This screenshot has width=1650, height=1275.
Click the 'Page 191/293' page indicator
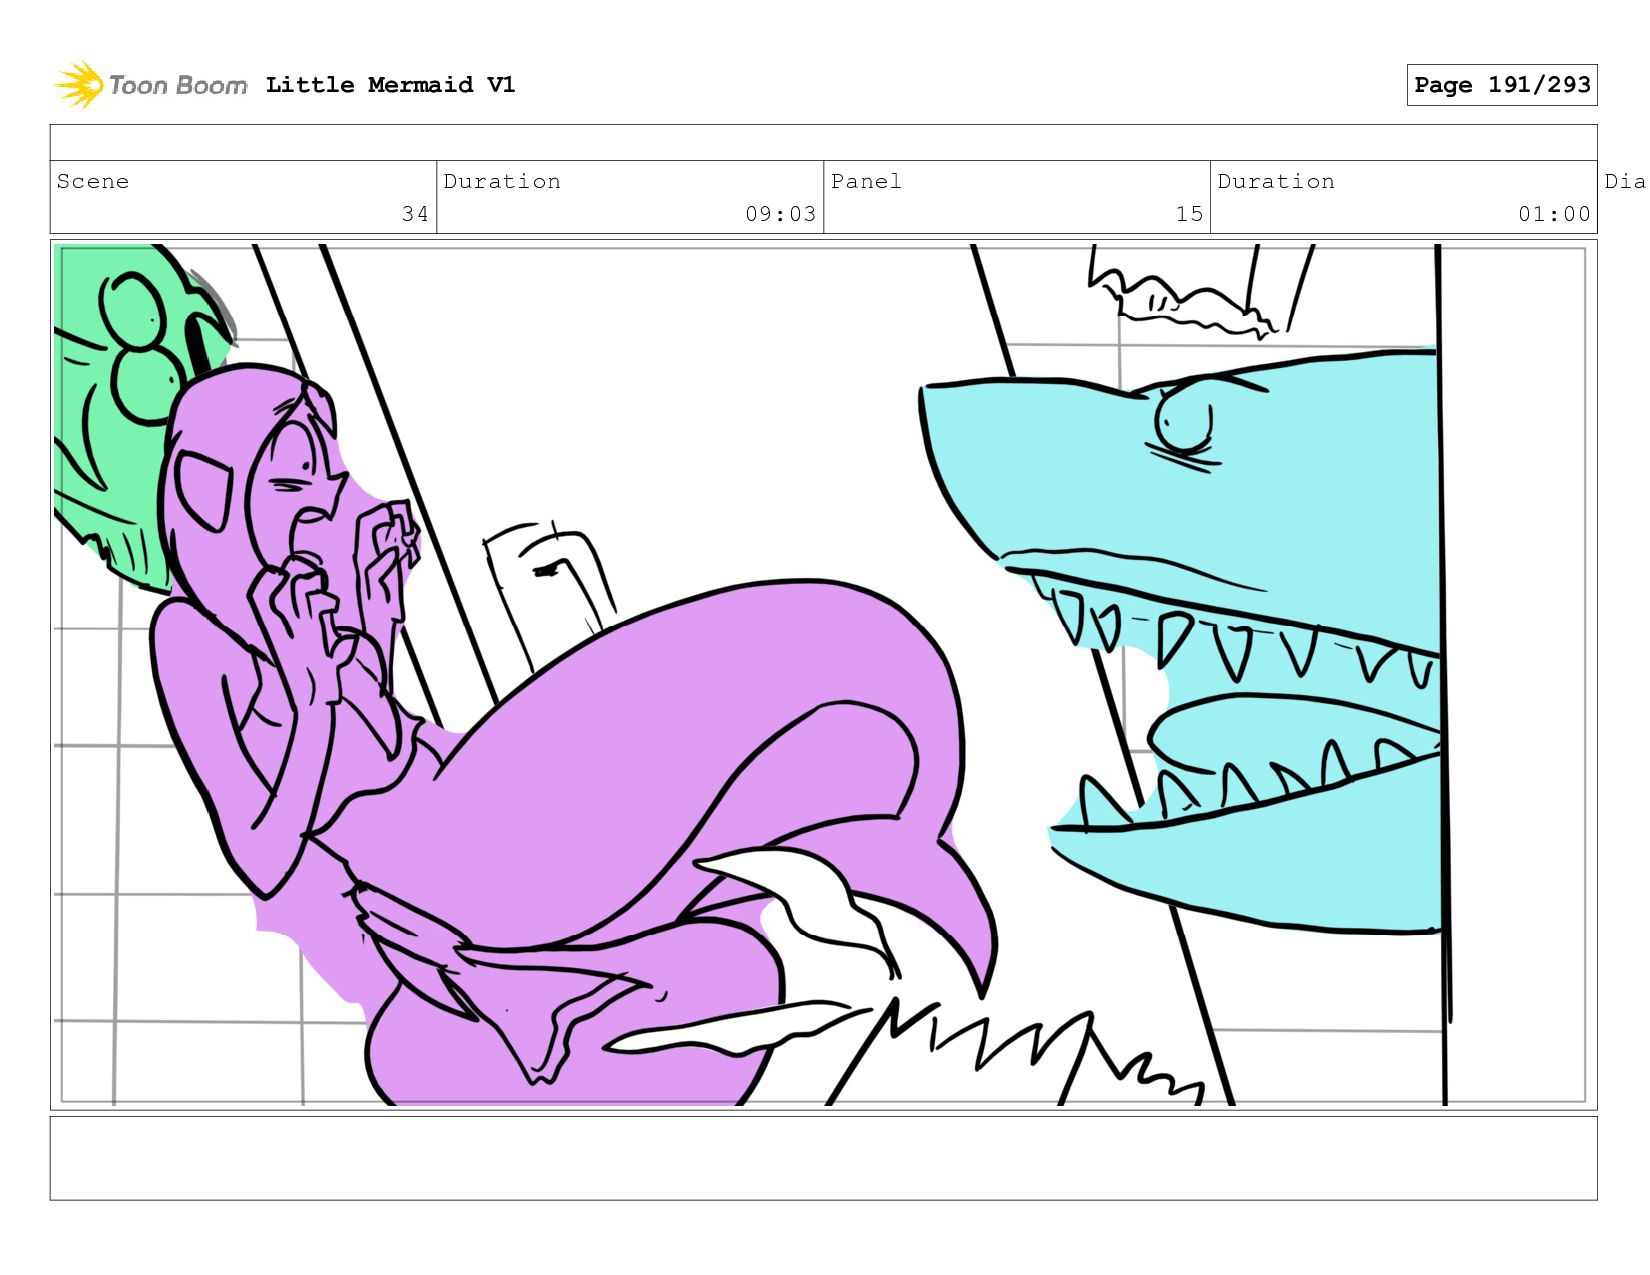(1501, 85)
